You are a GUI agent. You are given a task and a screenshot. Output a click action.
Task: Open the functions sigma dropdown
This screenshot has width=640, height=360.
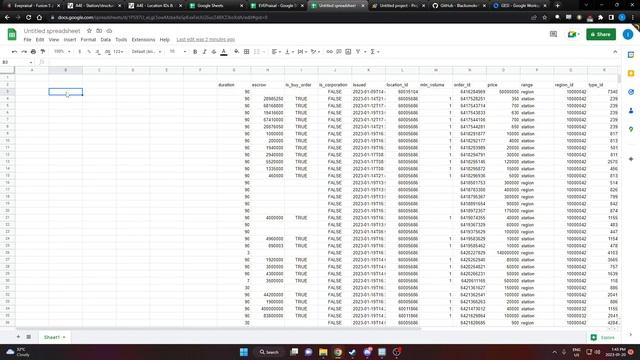point(374,52)
